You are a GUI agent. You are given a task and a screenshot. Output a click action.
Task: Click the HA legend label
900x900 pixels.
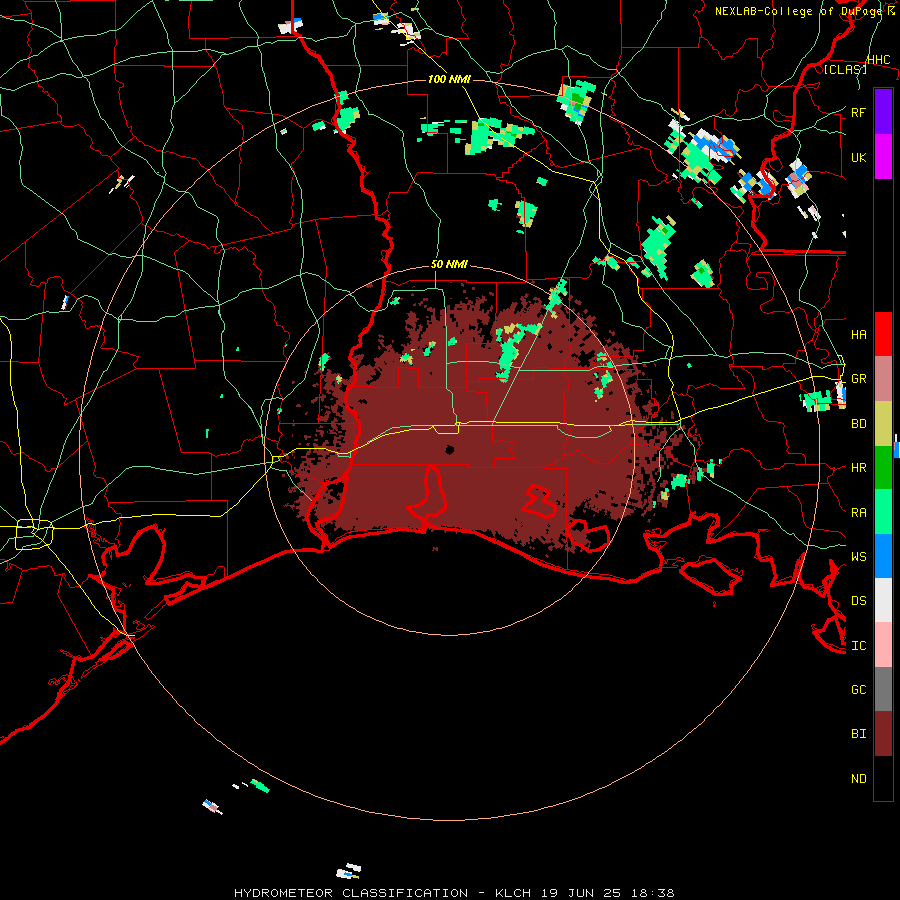(858, 334)
